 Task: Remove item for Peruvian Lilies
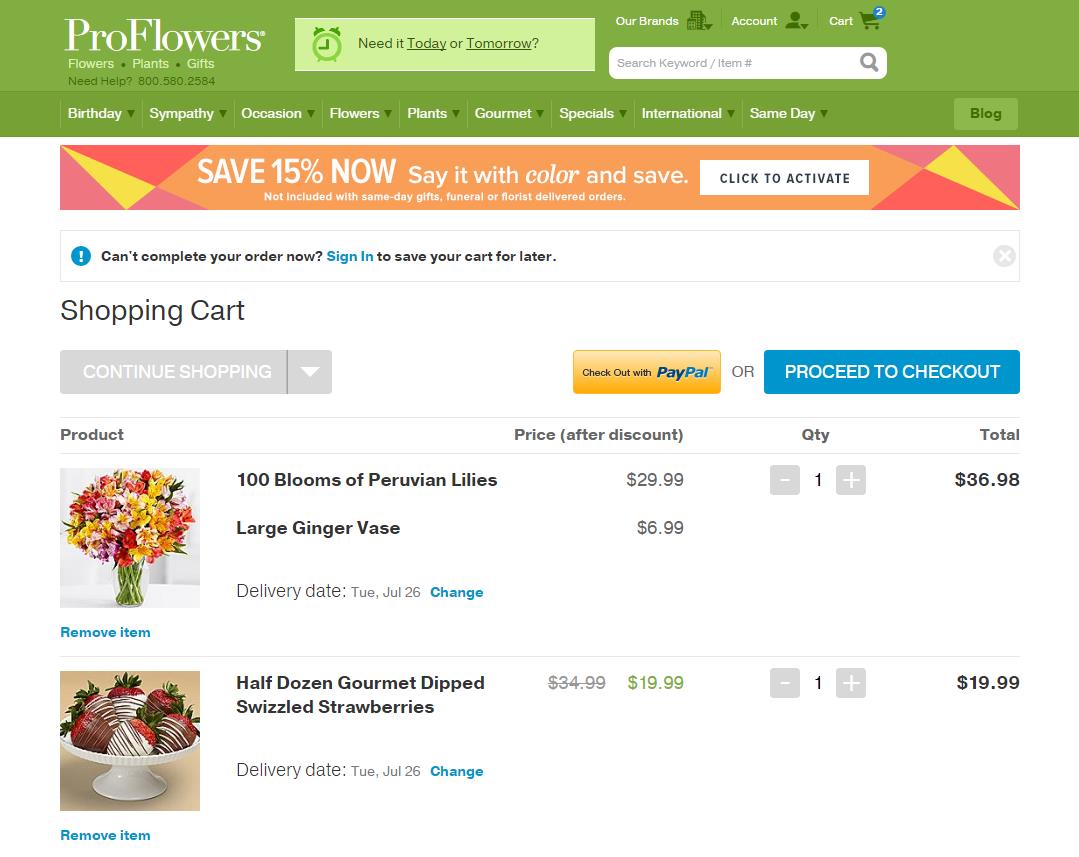[x=105, y=631]
